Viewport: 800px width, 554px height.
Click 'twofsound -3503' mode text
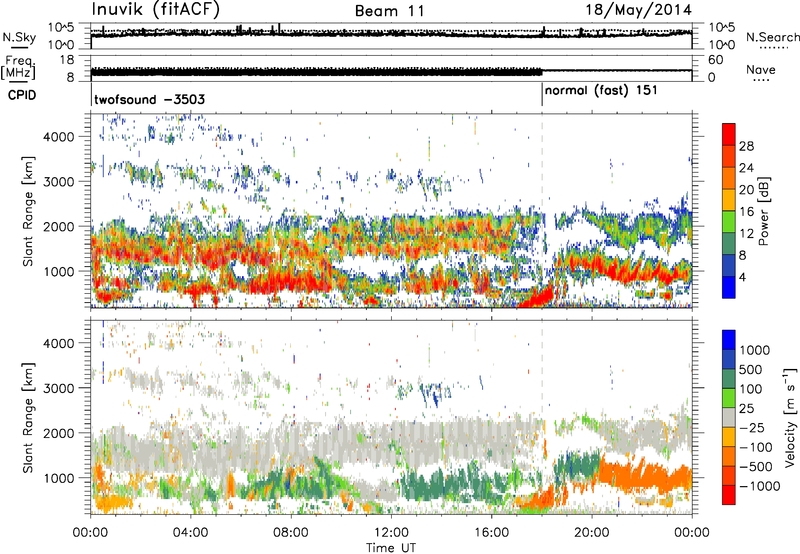(x=149, y=99)
